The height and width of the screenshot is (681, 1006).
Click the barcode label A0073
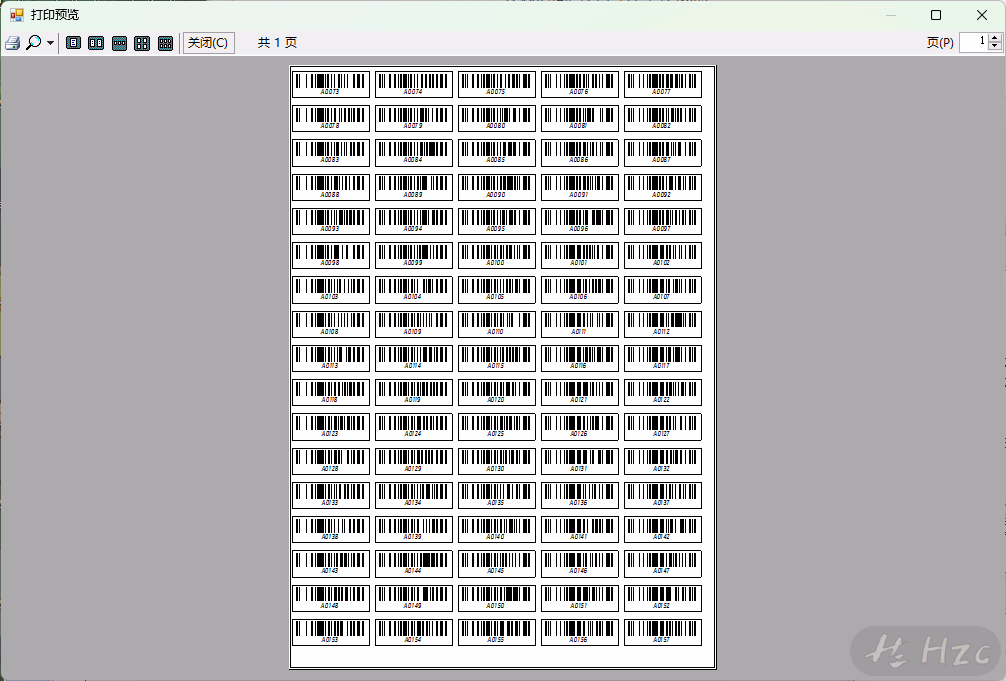tap(331, 84)
